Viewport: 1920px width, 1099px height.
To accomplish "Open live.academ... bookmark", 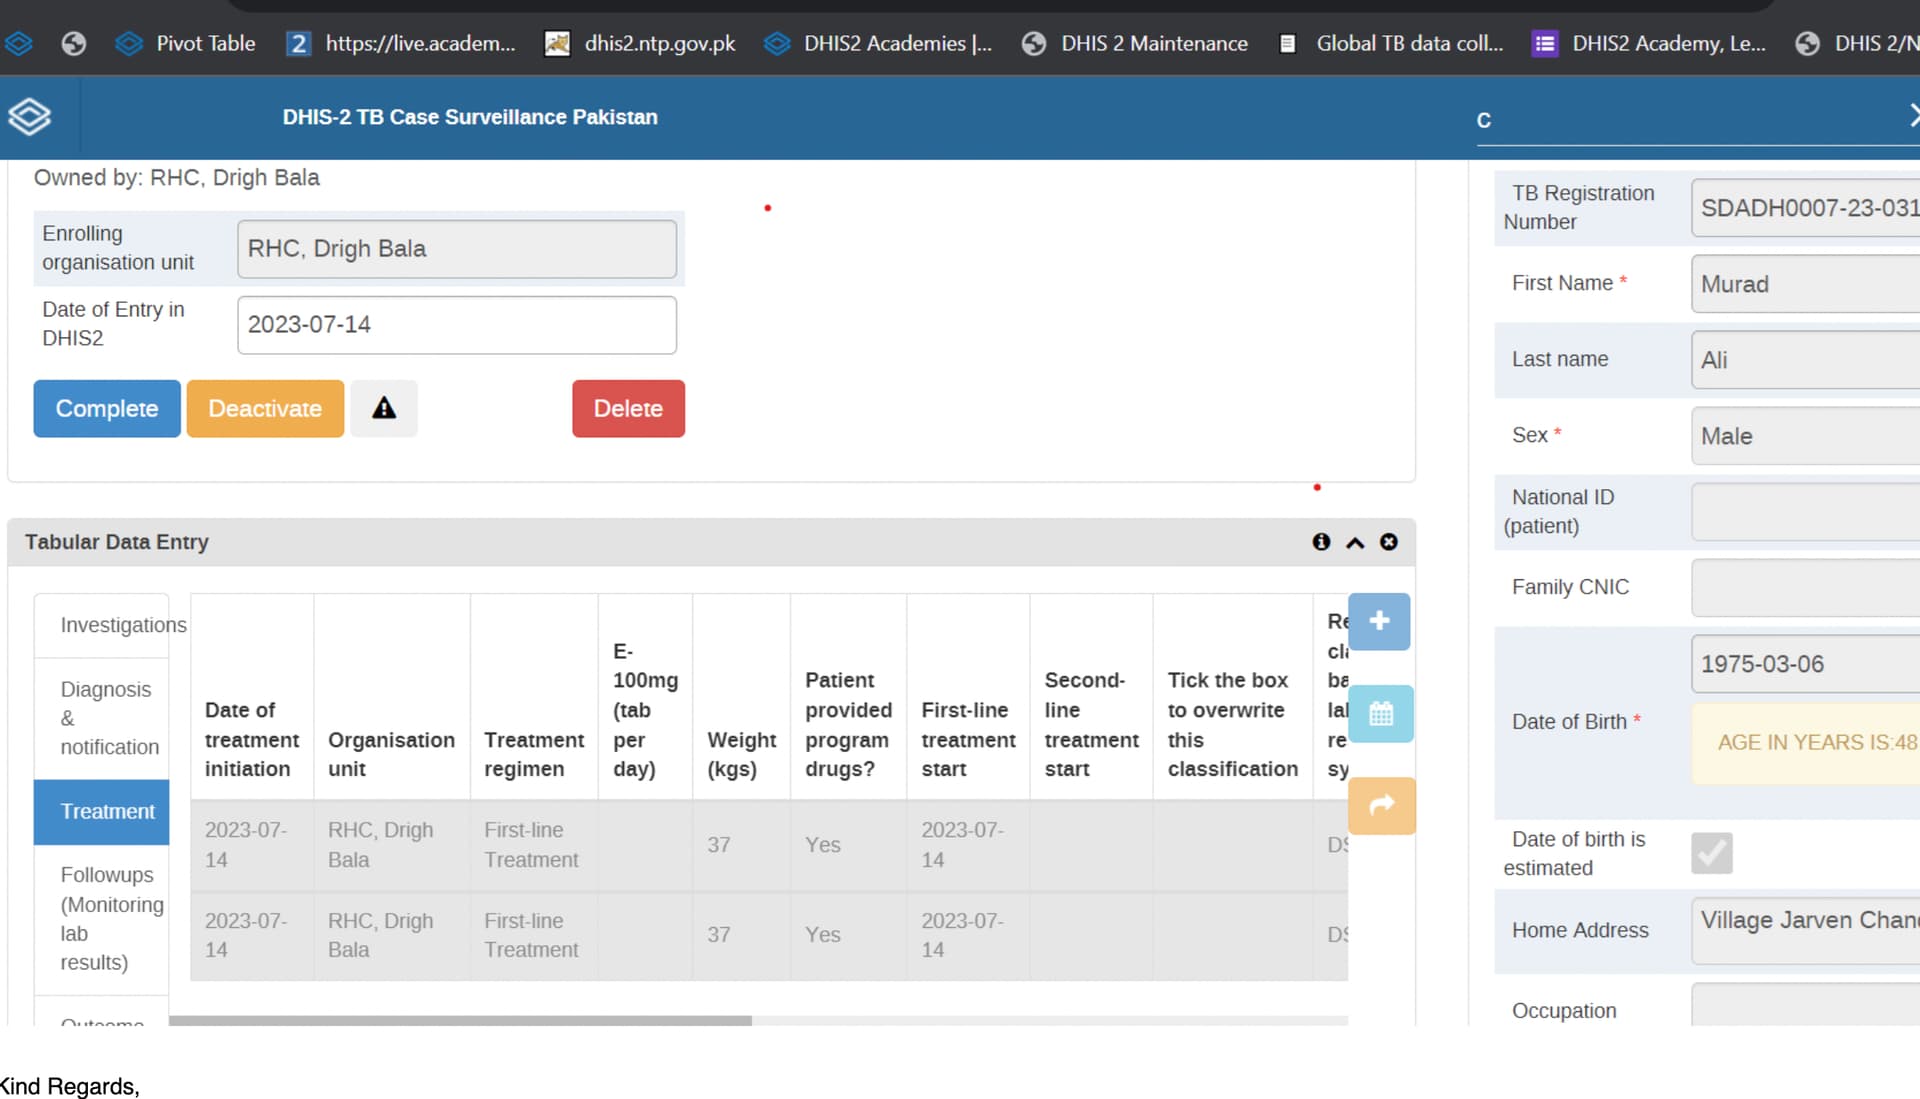I will (x=401, y=43).
